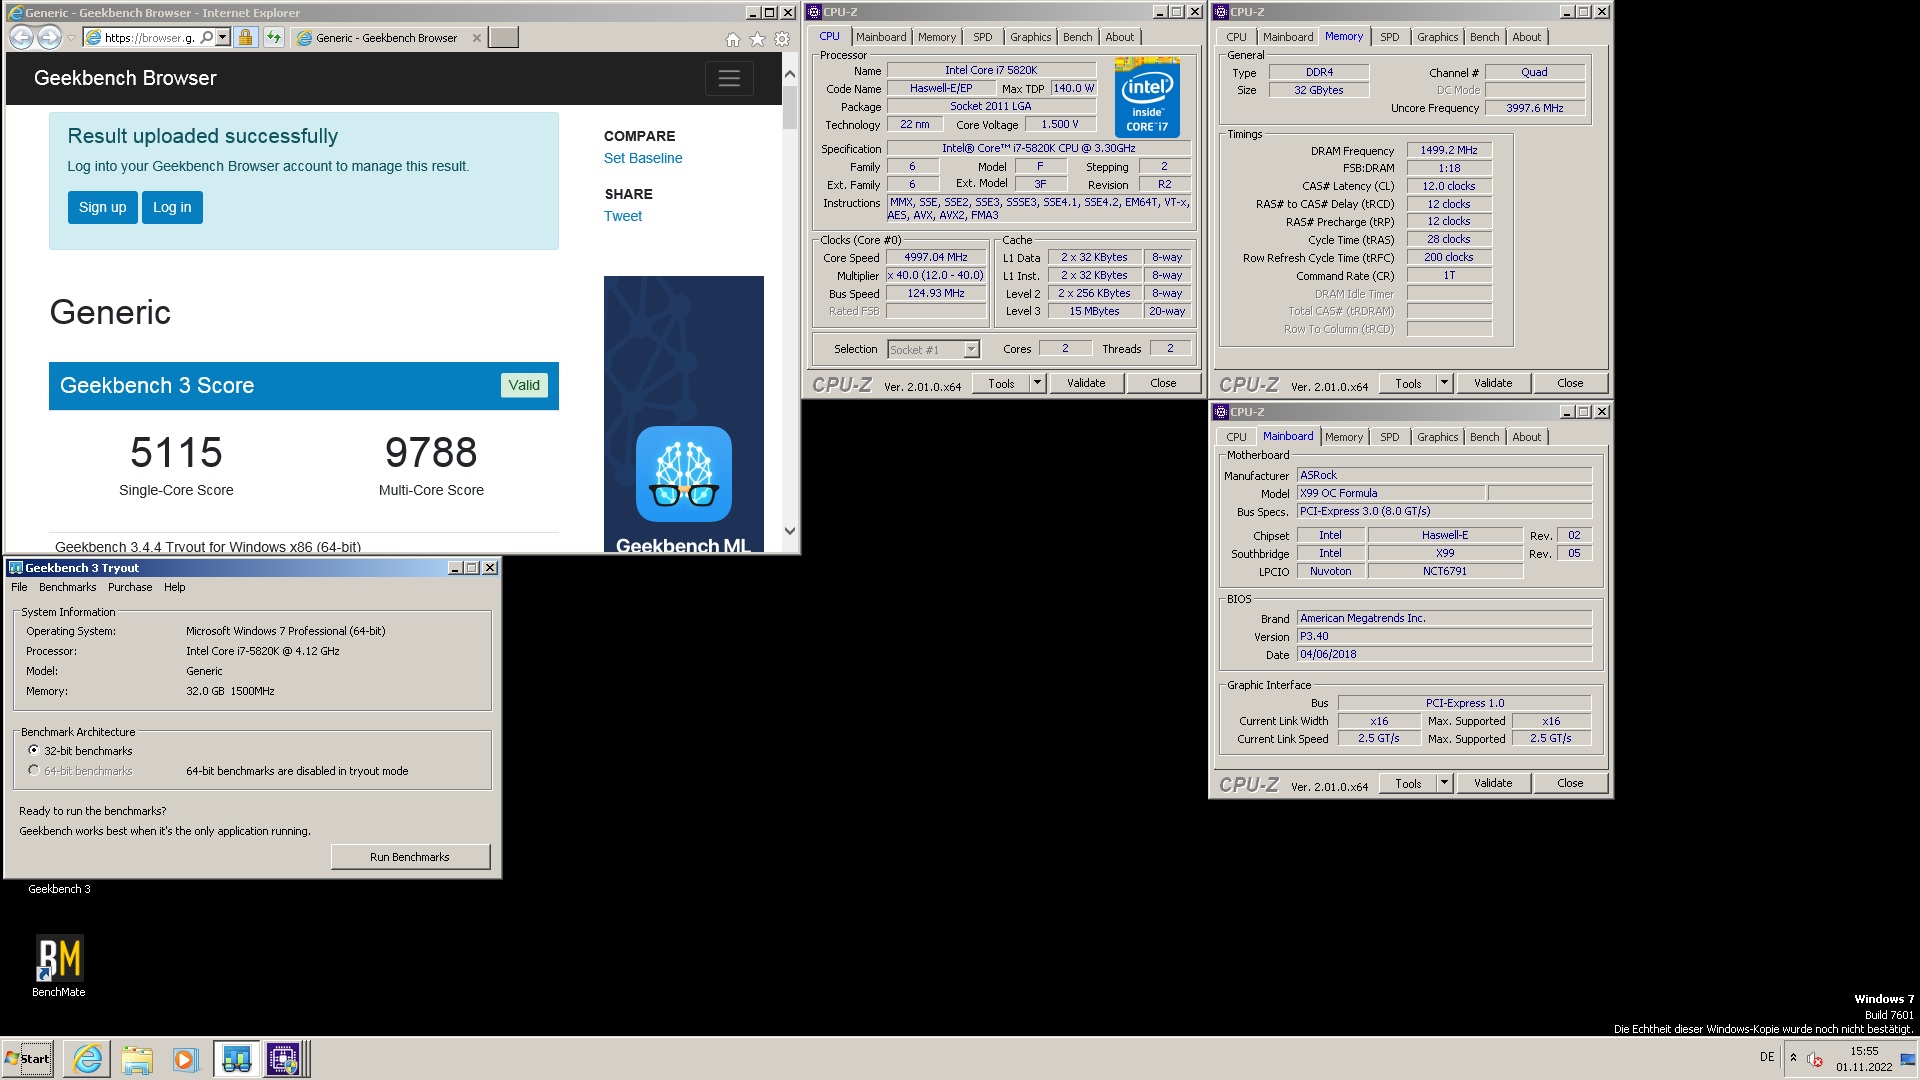Click the muted volume tray icon
Screen dimensions: 1920x1080
pyautogui.click(x=1815, y=1059)
